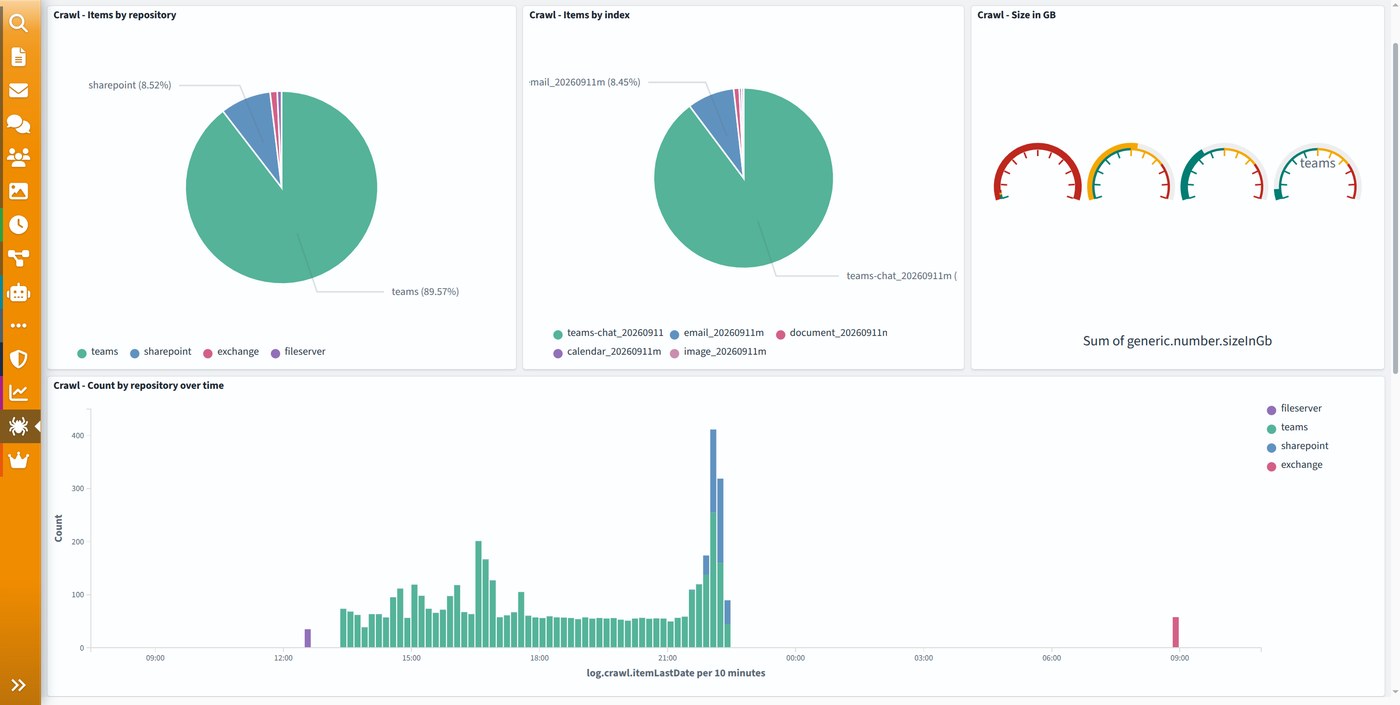Select the people group icon
Screen dimensions: 1400x705
[18, 157]
